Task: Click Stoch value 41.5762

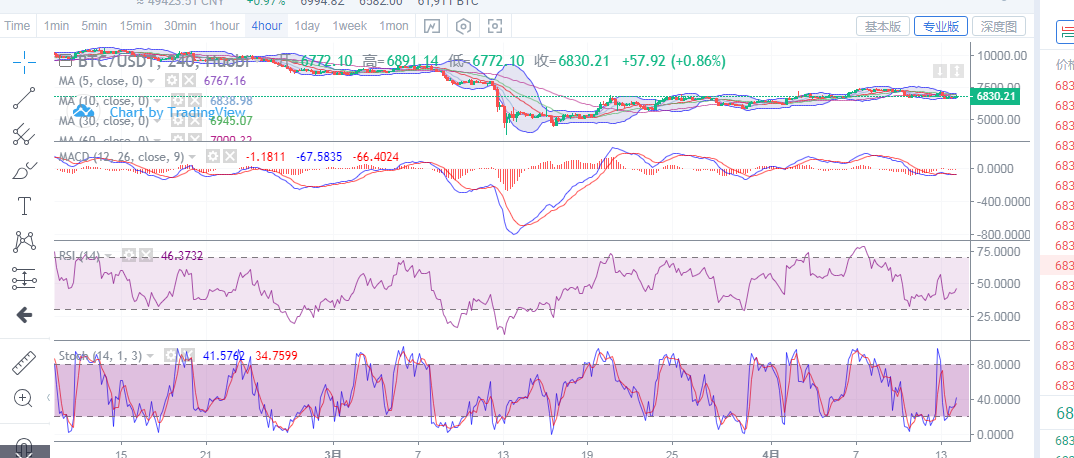Action: coord(225,355)
